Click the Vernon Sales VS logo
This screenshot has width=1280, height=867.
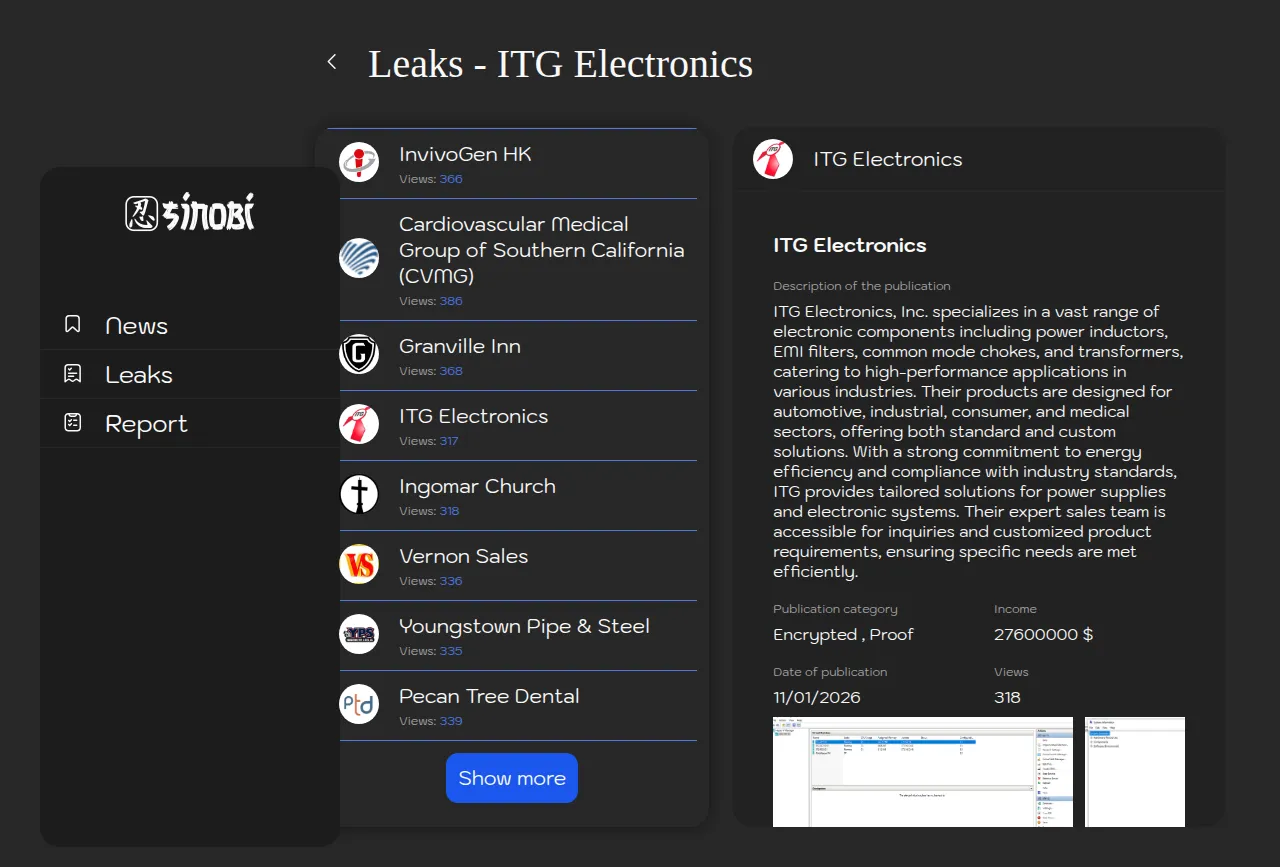tap(359, 564)
